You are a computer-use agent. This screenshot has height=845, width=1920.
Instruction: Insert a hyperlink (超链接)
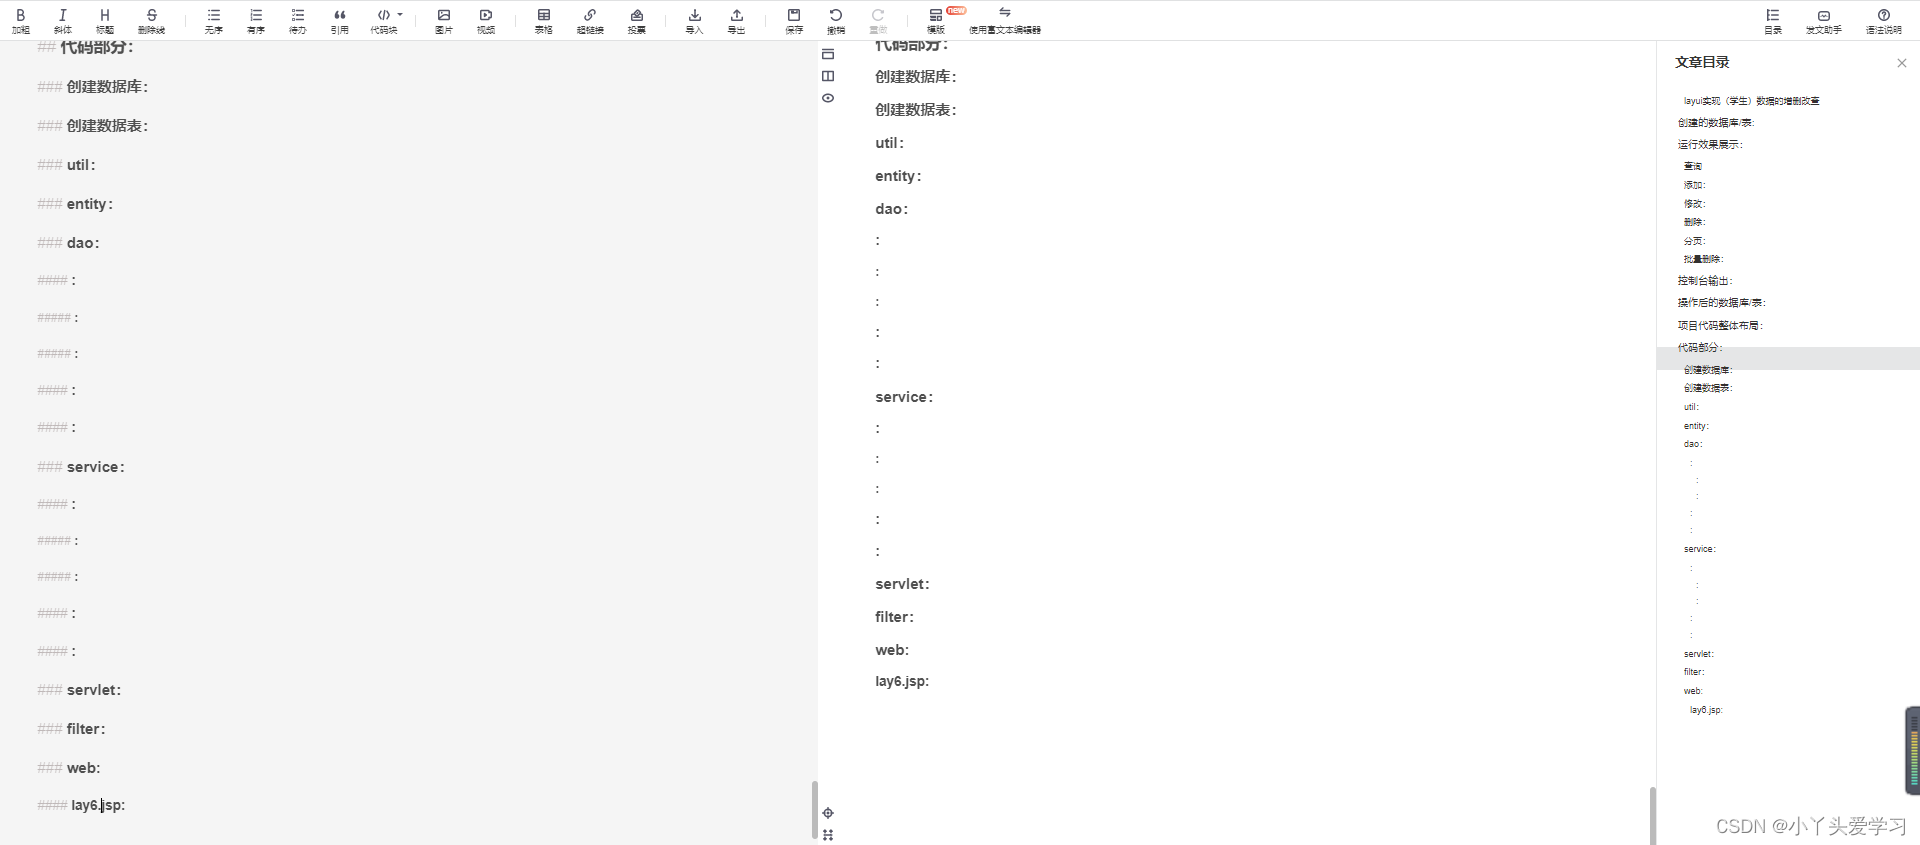(x=590, y=21)
